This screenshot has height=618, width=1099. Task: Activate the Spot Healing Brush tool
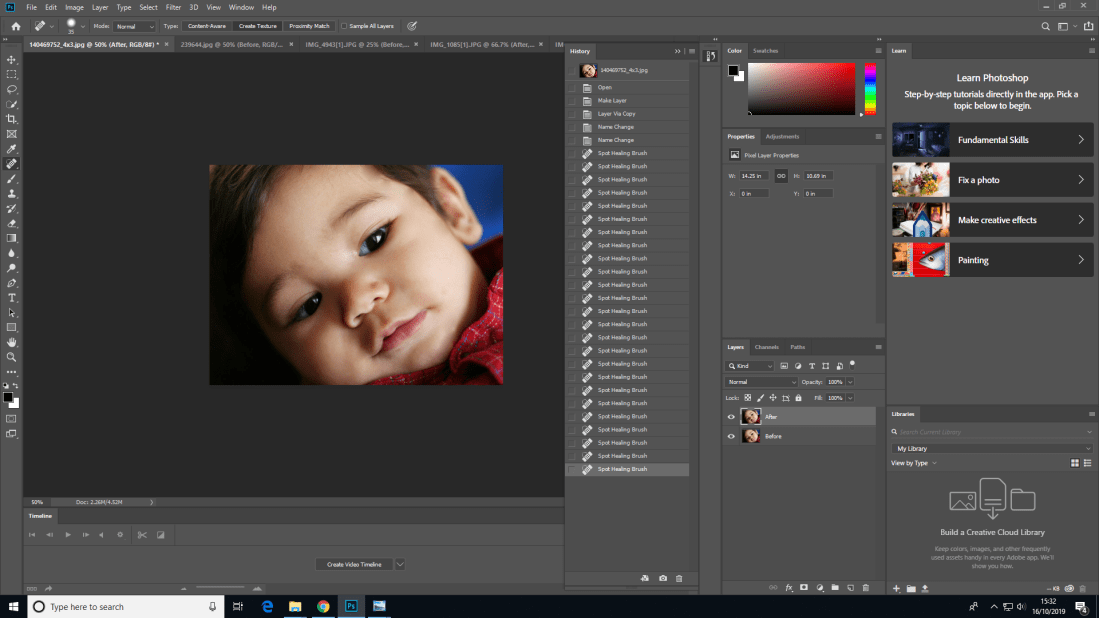pyautogui.click(x=12, y=163)
